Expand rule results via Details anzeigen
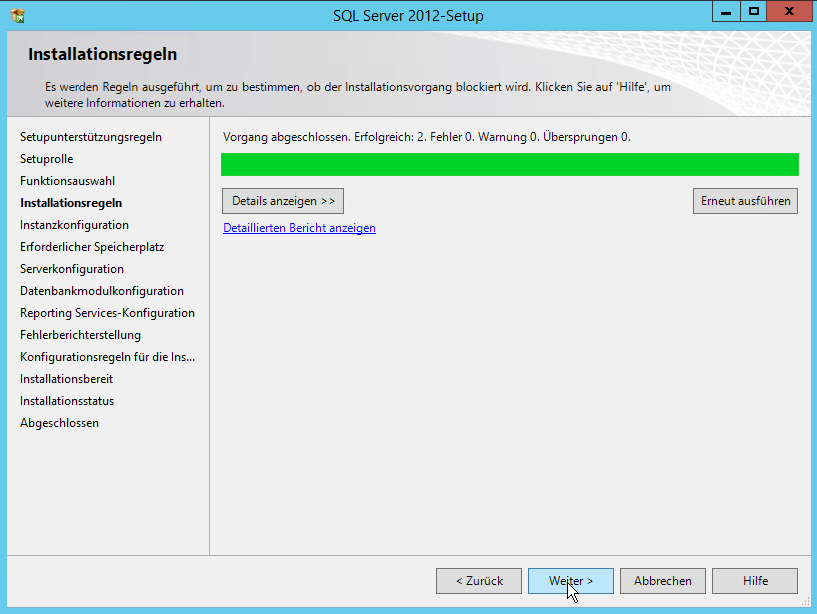This screenshot has height=614, width=817. (x=283, y=201)
